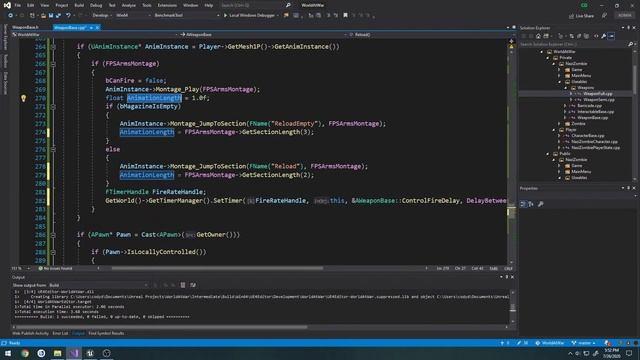Select NaziZombieCharacter.cpp in Solution Explorer

pos(594,142)
